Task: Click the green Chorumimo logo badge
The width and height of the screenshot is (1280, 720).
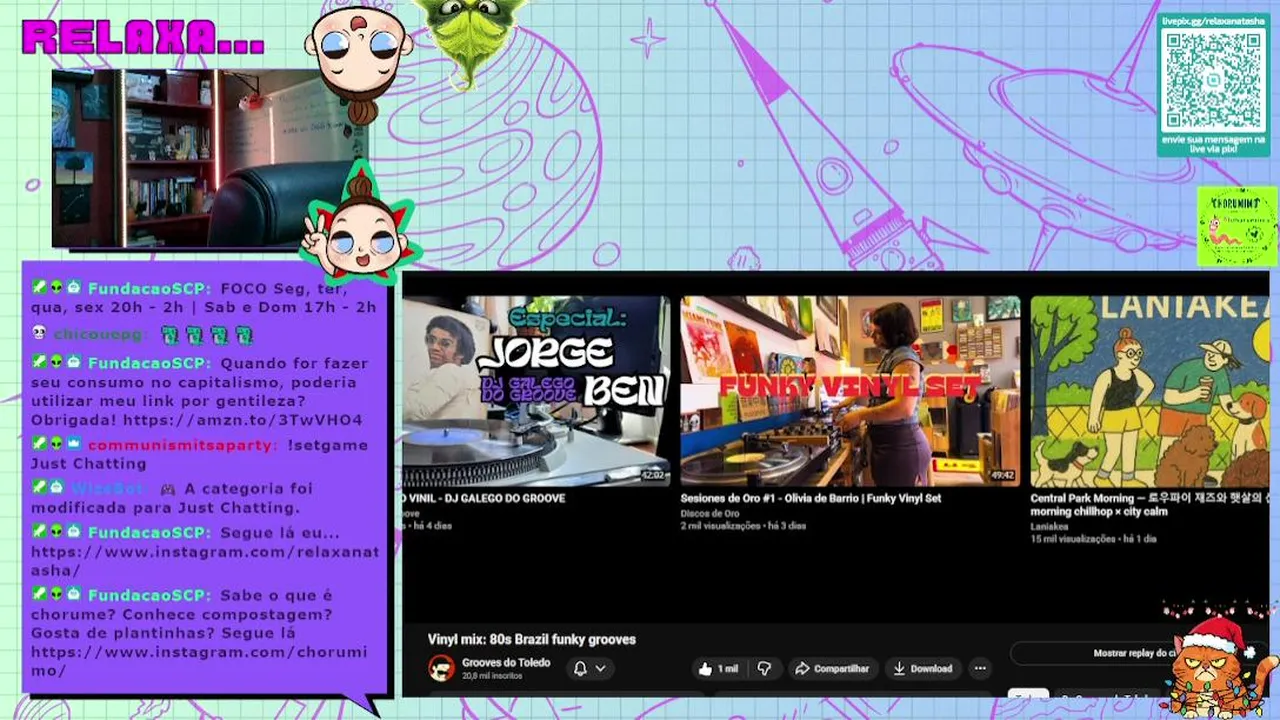Action: tap(1237, 226)
